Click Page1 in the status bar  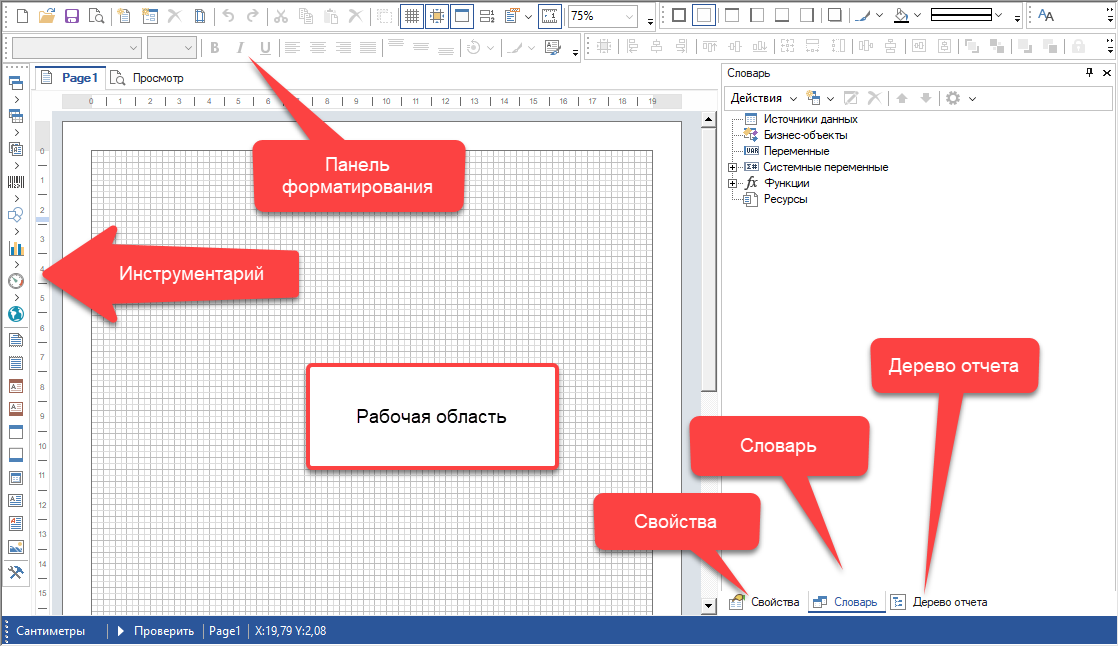pyautogui.click(x=225, y=631)
